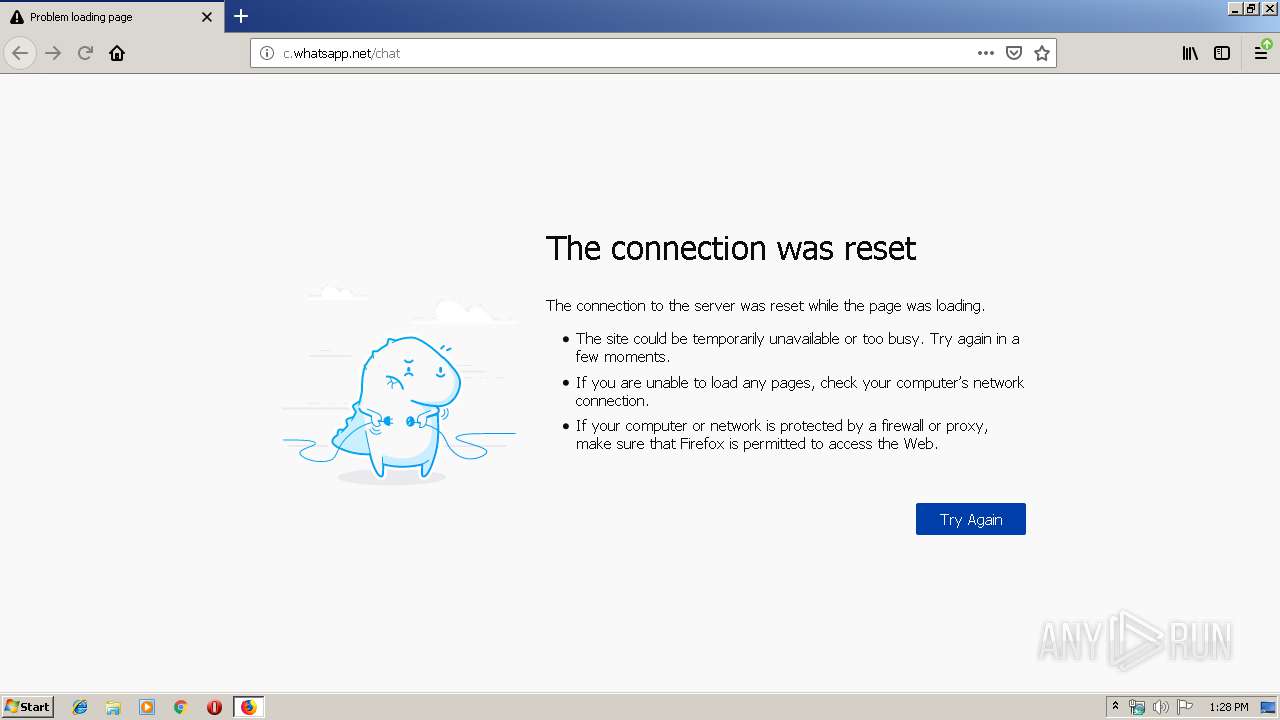Select the Problem loading page tab
Screen dimensions: 1280x720
tap(112, 17)
